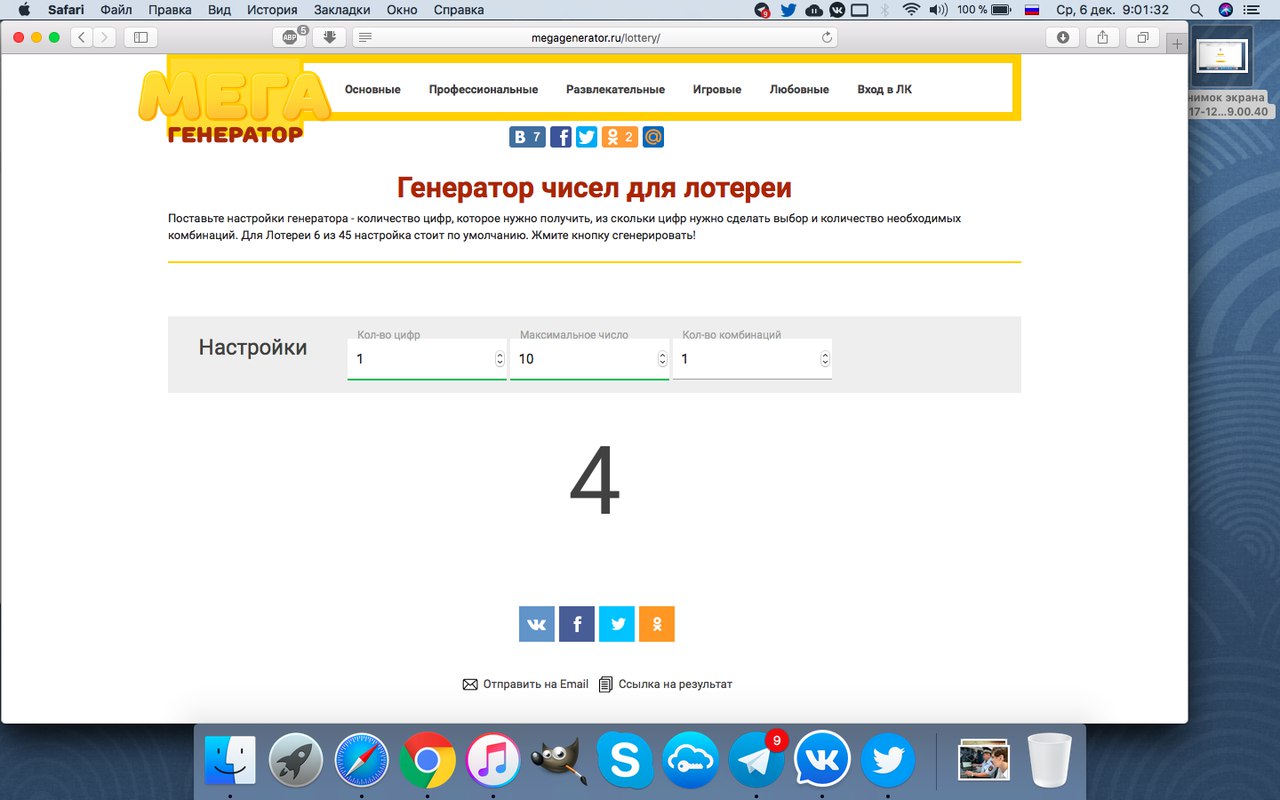This screenshot has width=1280, height=800.
Task: Click the Twitter share button below the result
Action: click(616, 624)
